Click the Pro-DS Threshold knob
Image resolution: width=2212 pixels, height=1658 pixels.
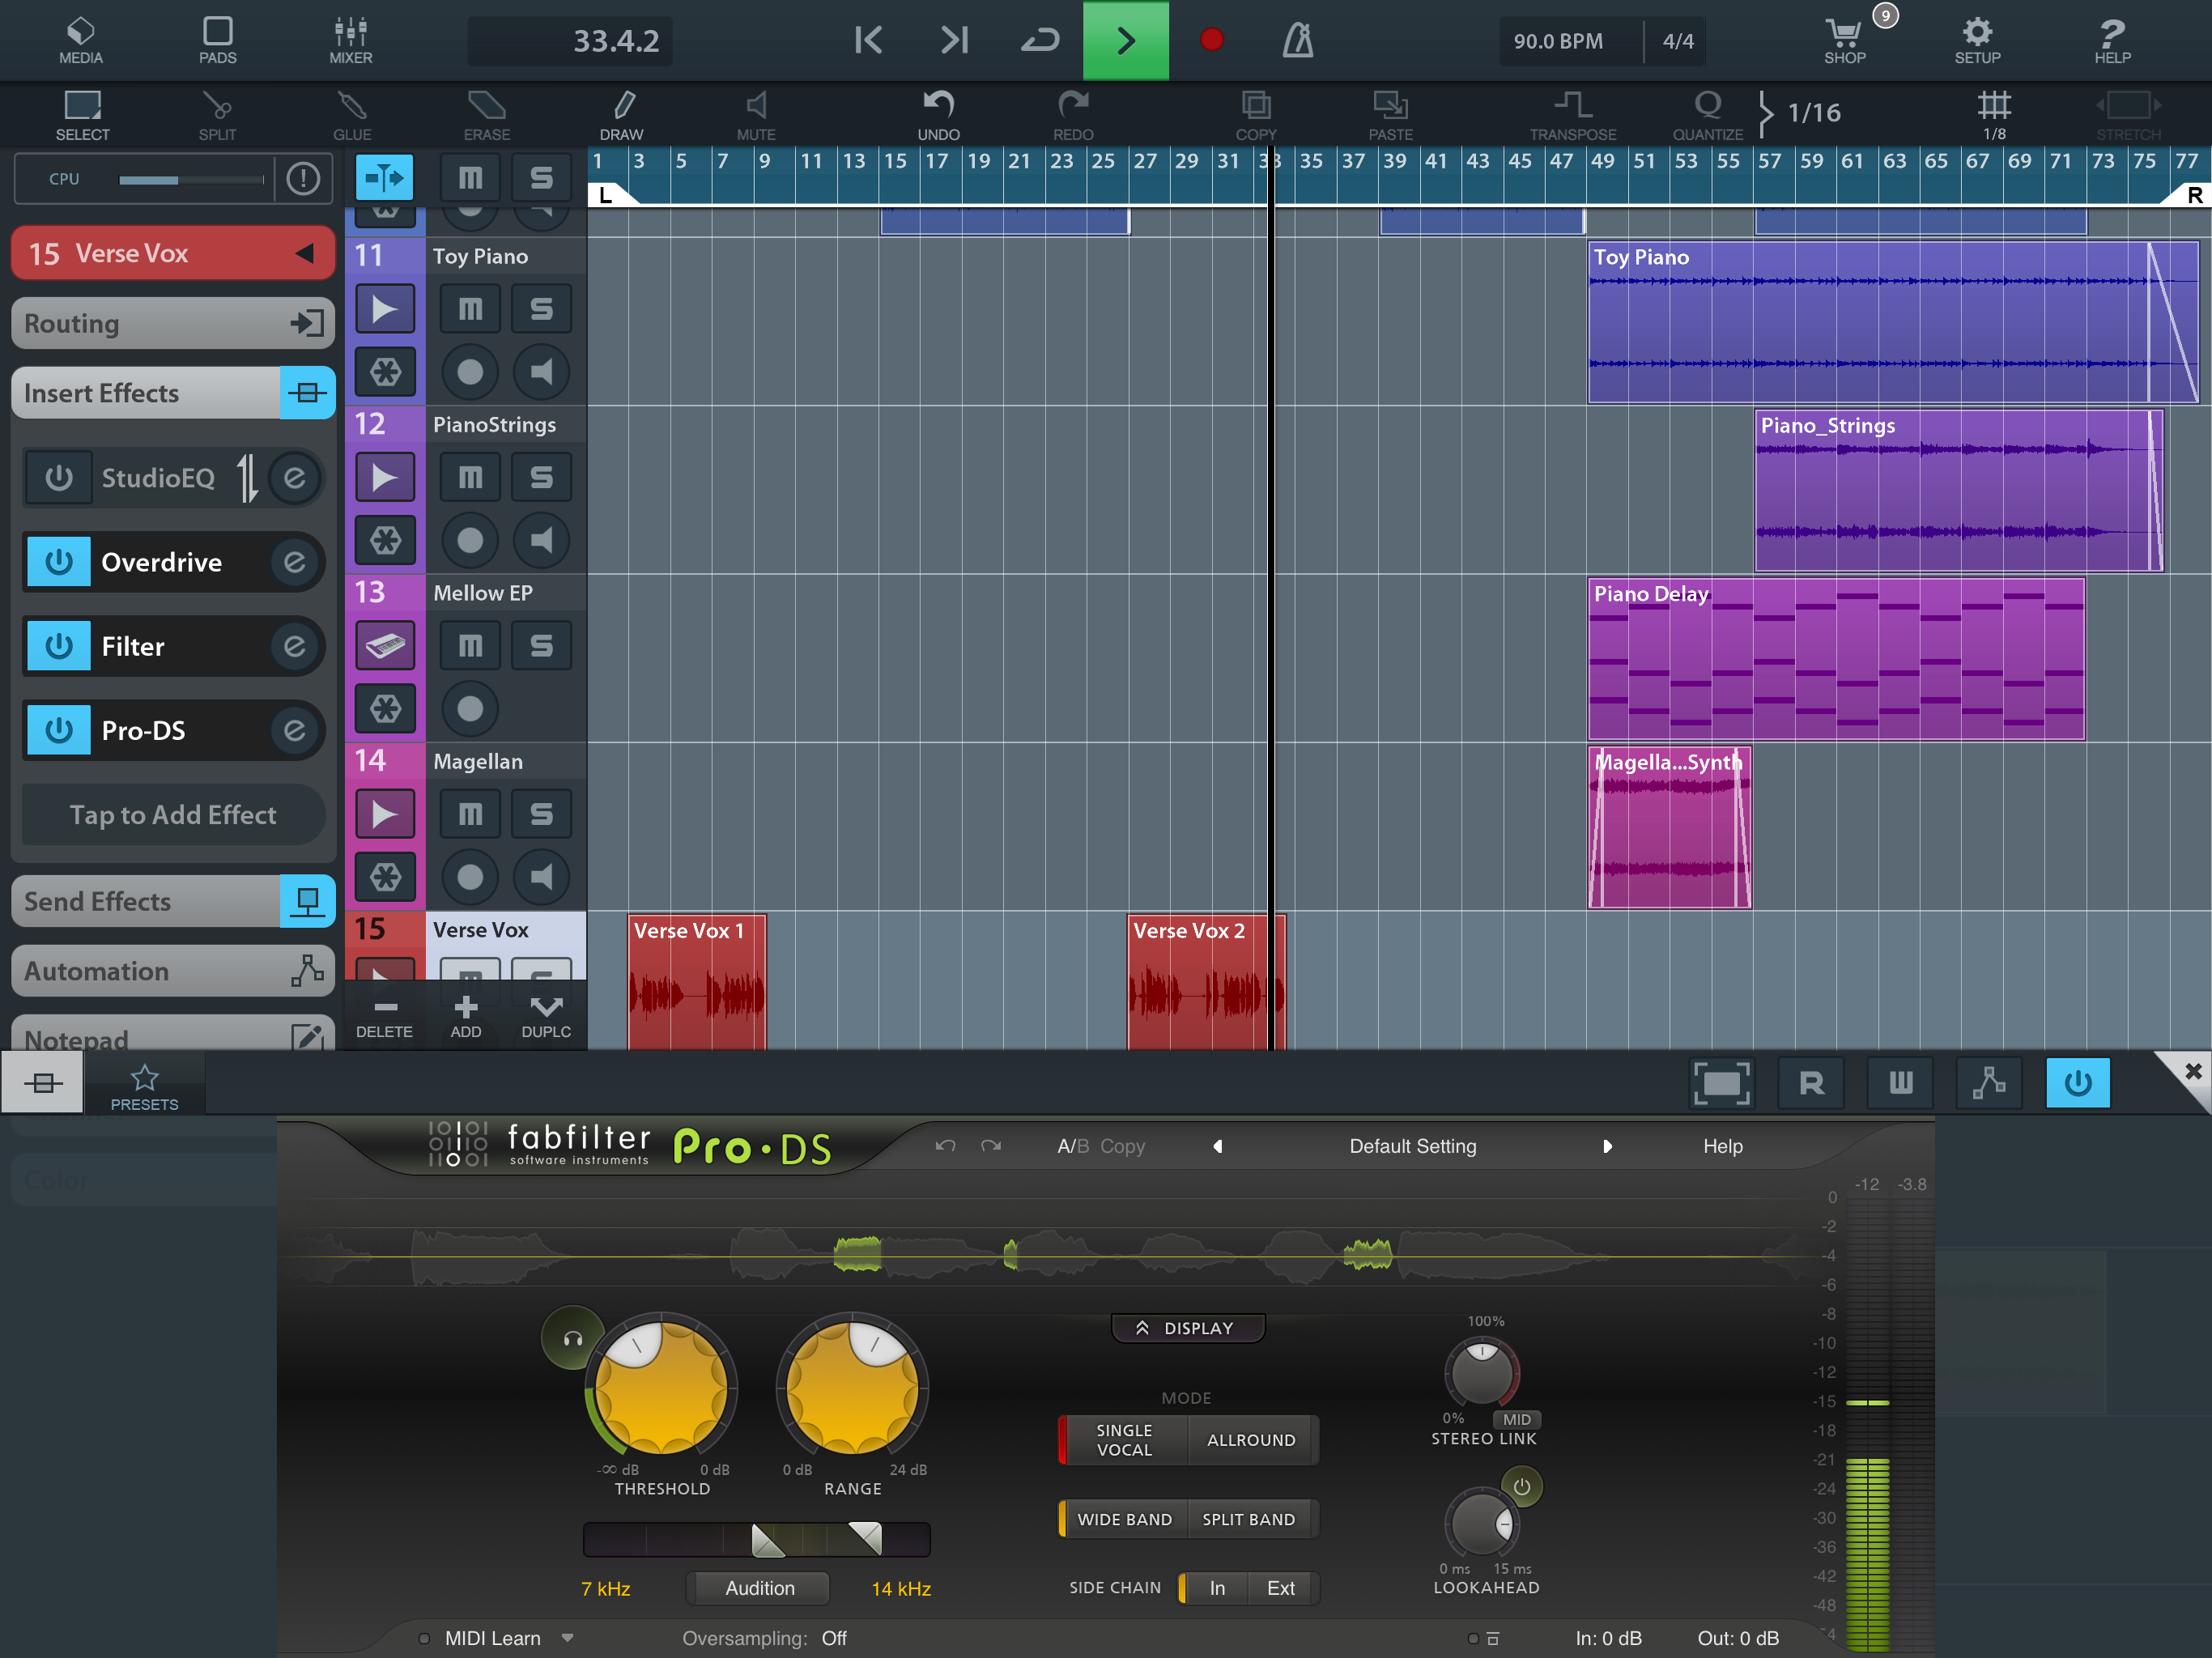661,1389
